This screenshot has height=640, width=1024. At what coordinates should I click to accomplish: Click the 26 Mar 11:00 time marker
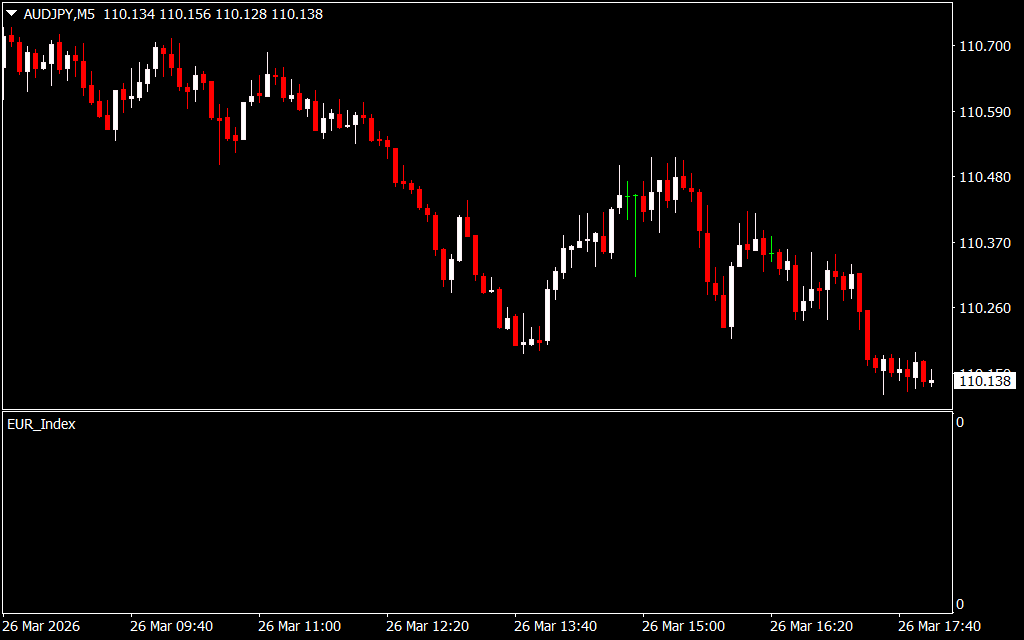[x=299, y=626]
